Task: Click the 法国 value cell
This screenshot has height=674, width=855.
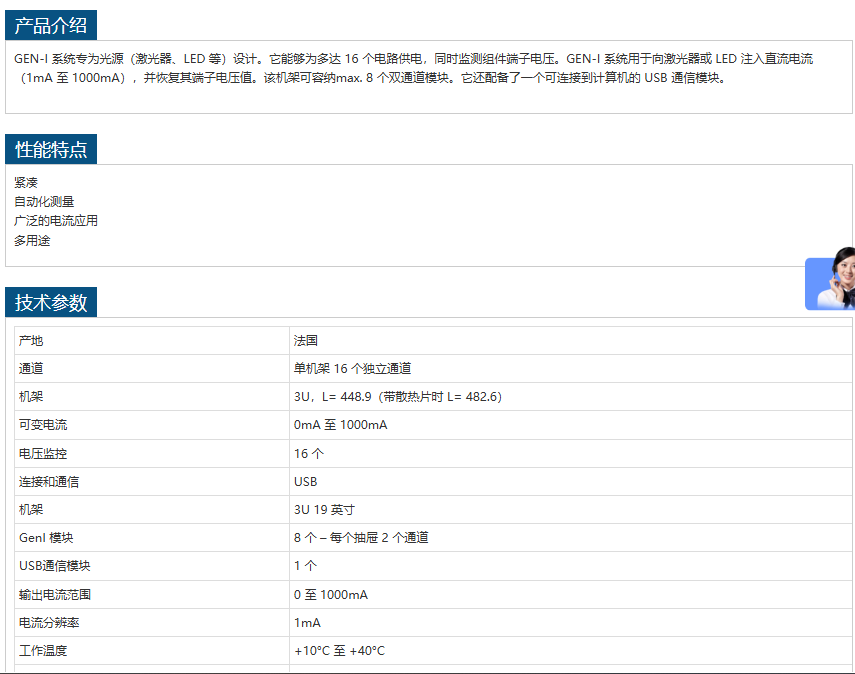Action: pyautogui.click(x=306, y=341)
